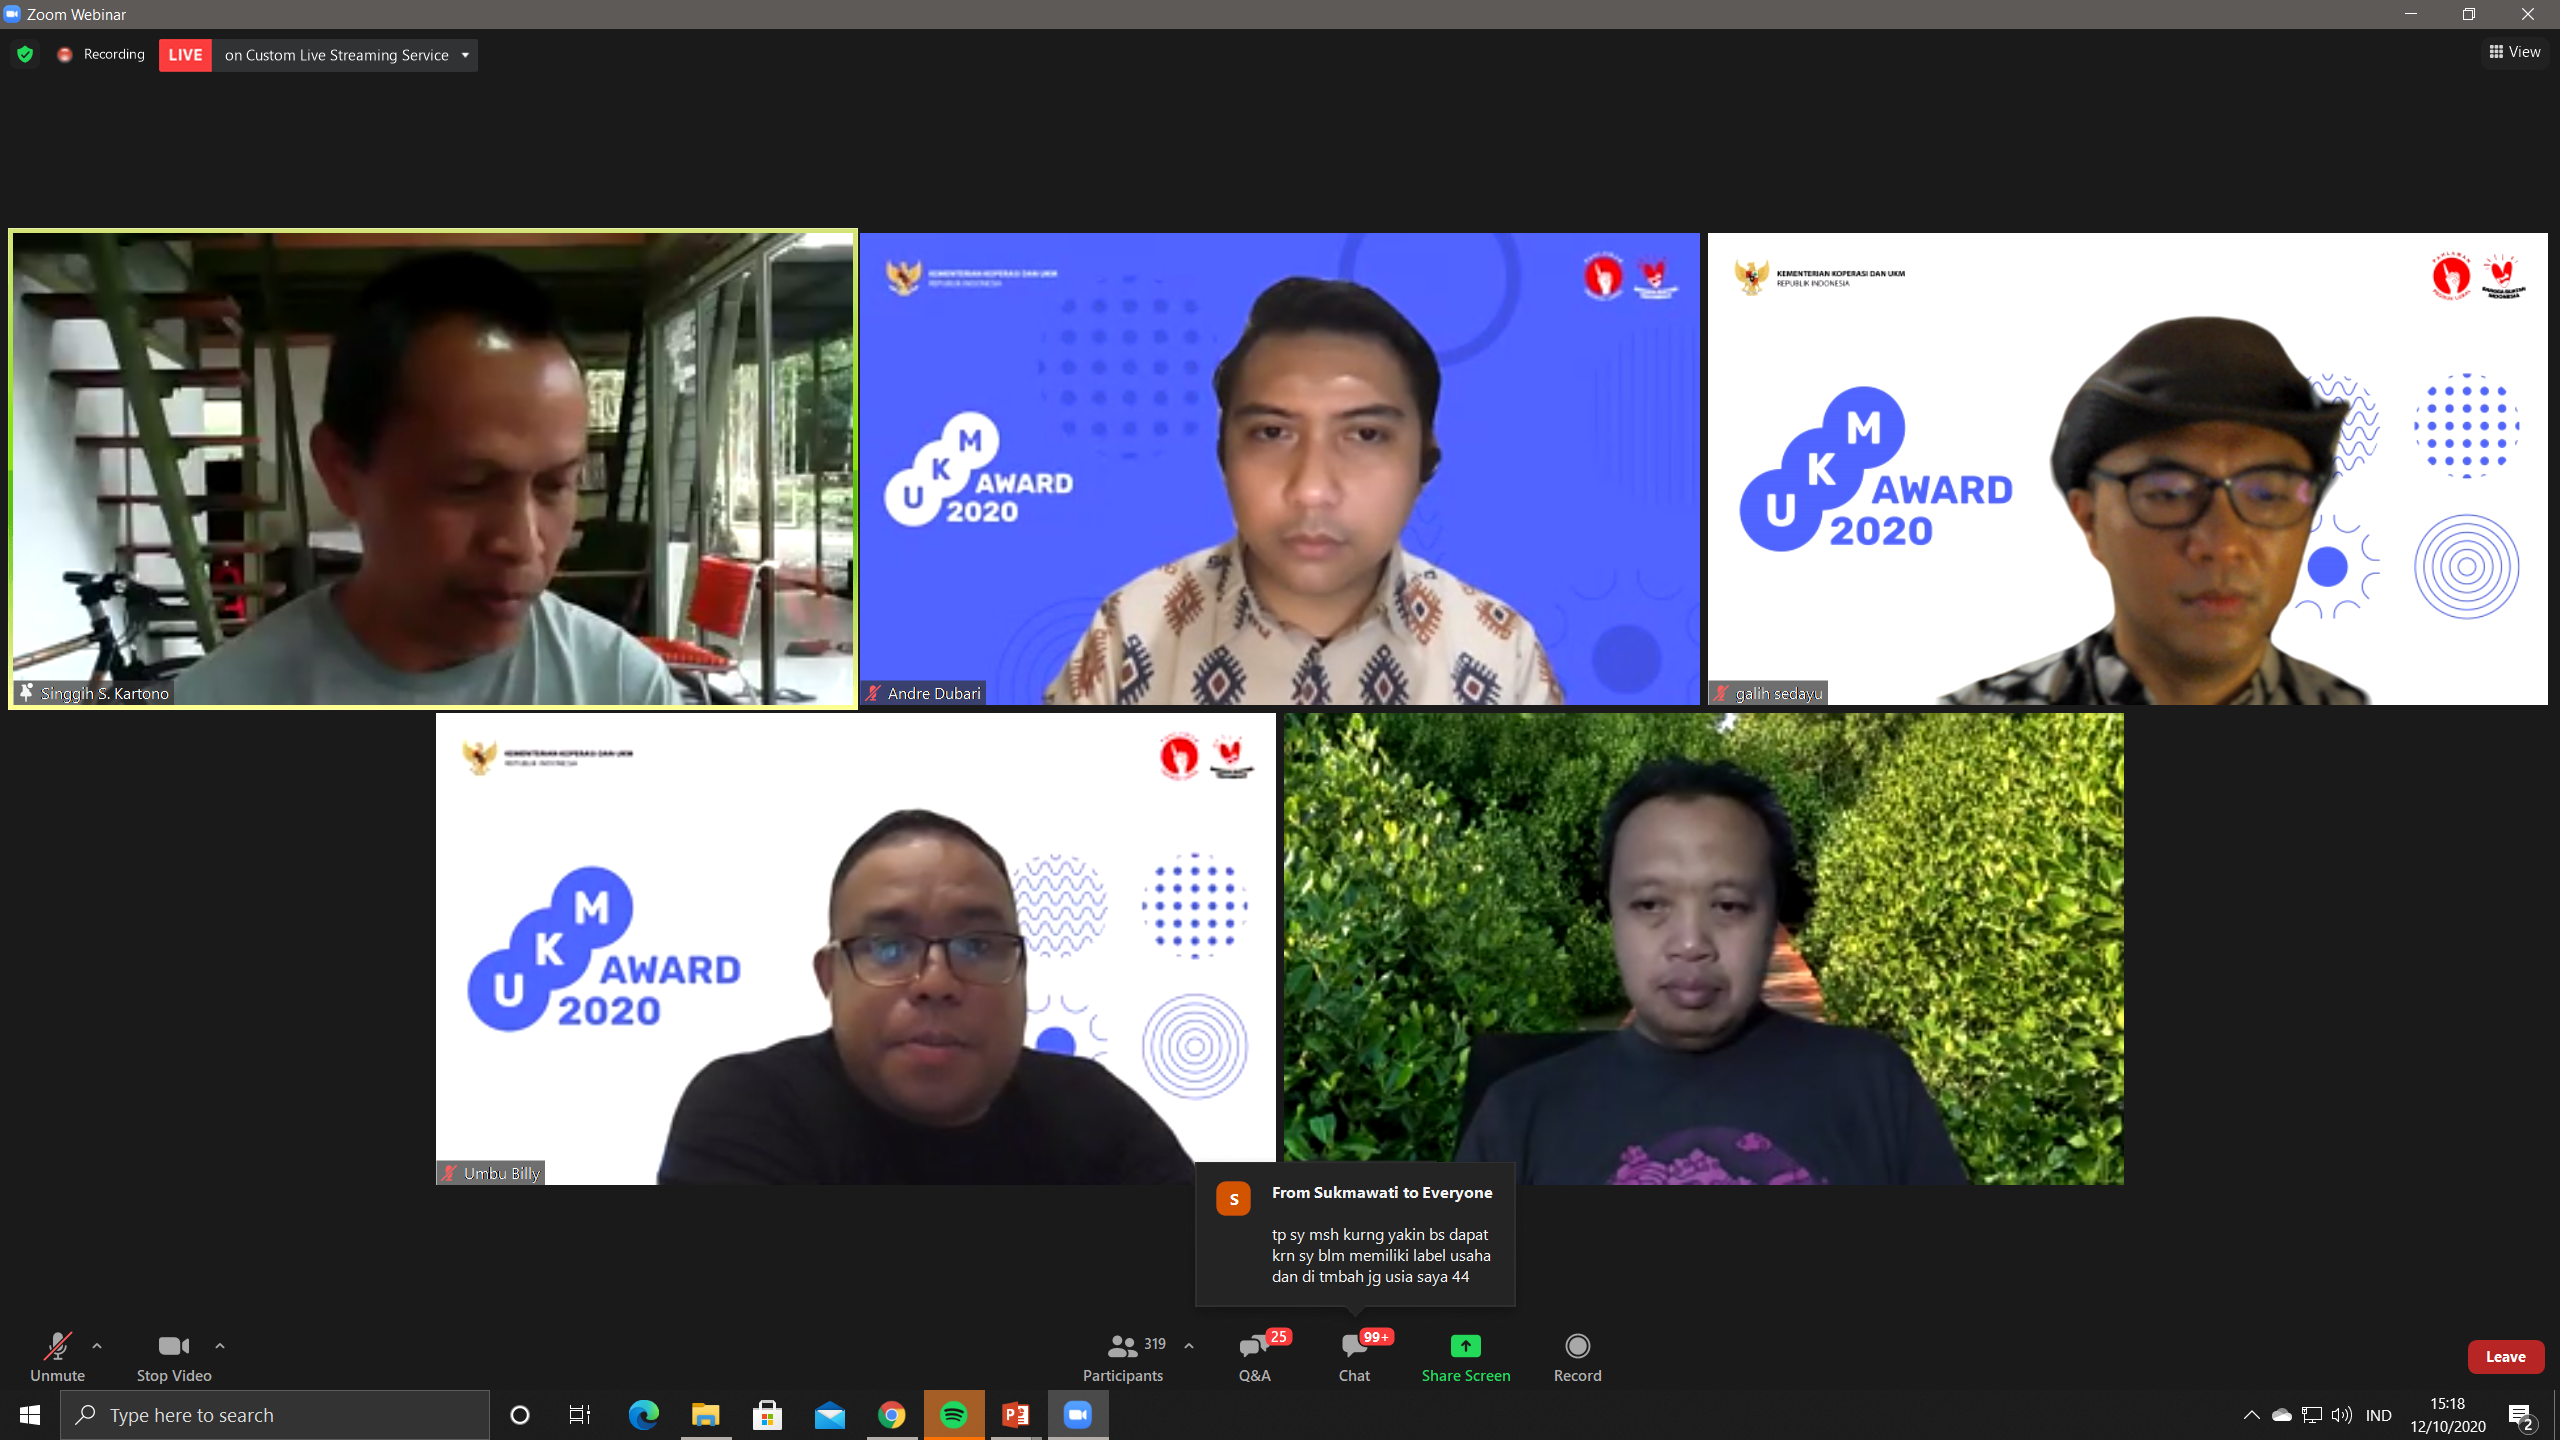Expand audio options arrow beside Unmute
This screenshot has width=2560, height=1440.
tap(97, 1346)
